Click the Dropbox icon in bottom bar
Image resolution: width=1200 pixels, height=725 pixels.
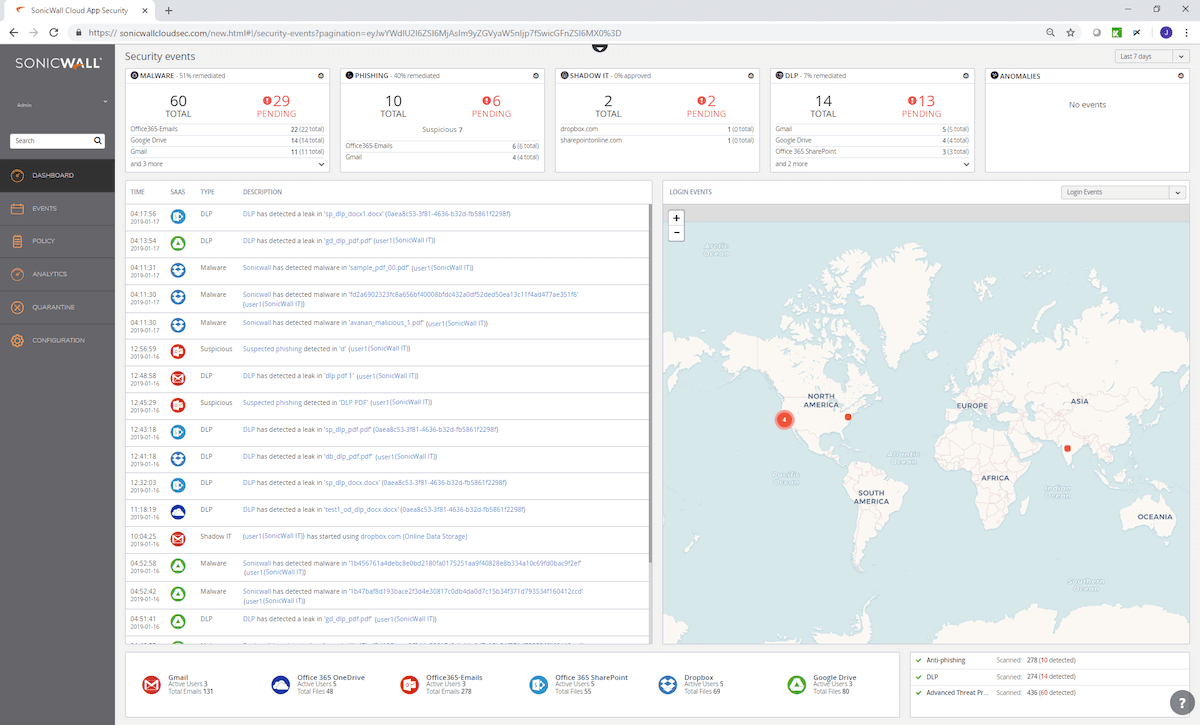pos(668,685)
